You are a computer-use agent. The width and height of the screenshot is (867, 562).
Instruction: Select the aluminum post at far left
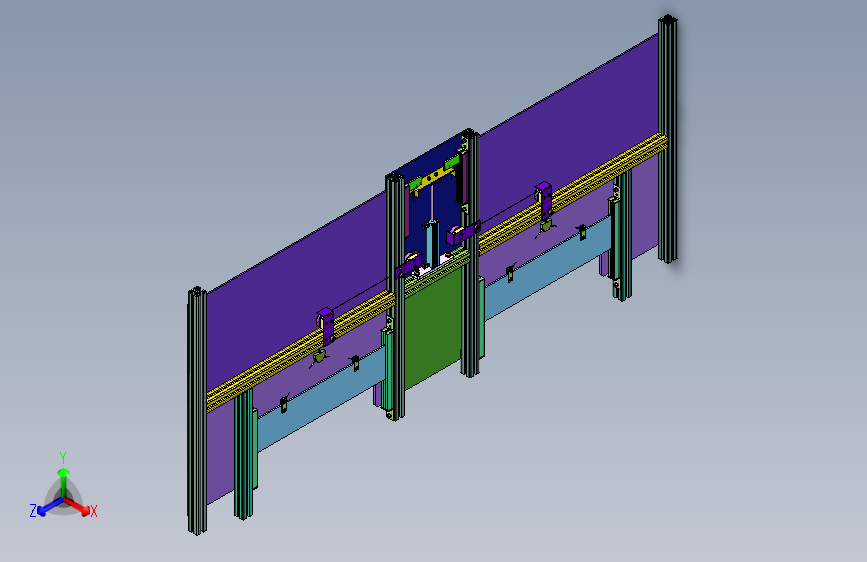tap(197, 411)
